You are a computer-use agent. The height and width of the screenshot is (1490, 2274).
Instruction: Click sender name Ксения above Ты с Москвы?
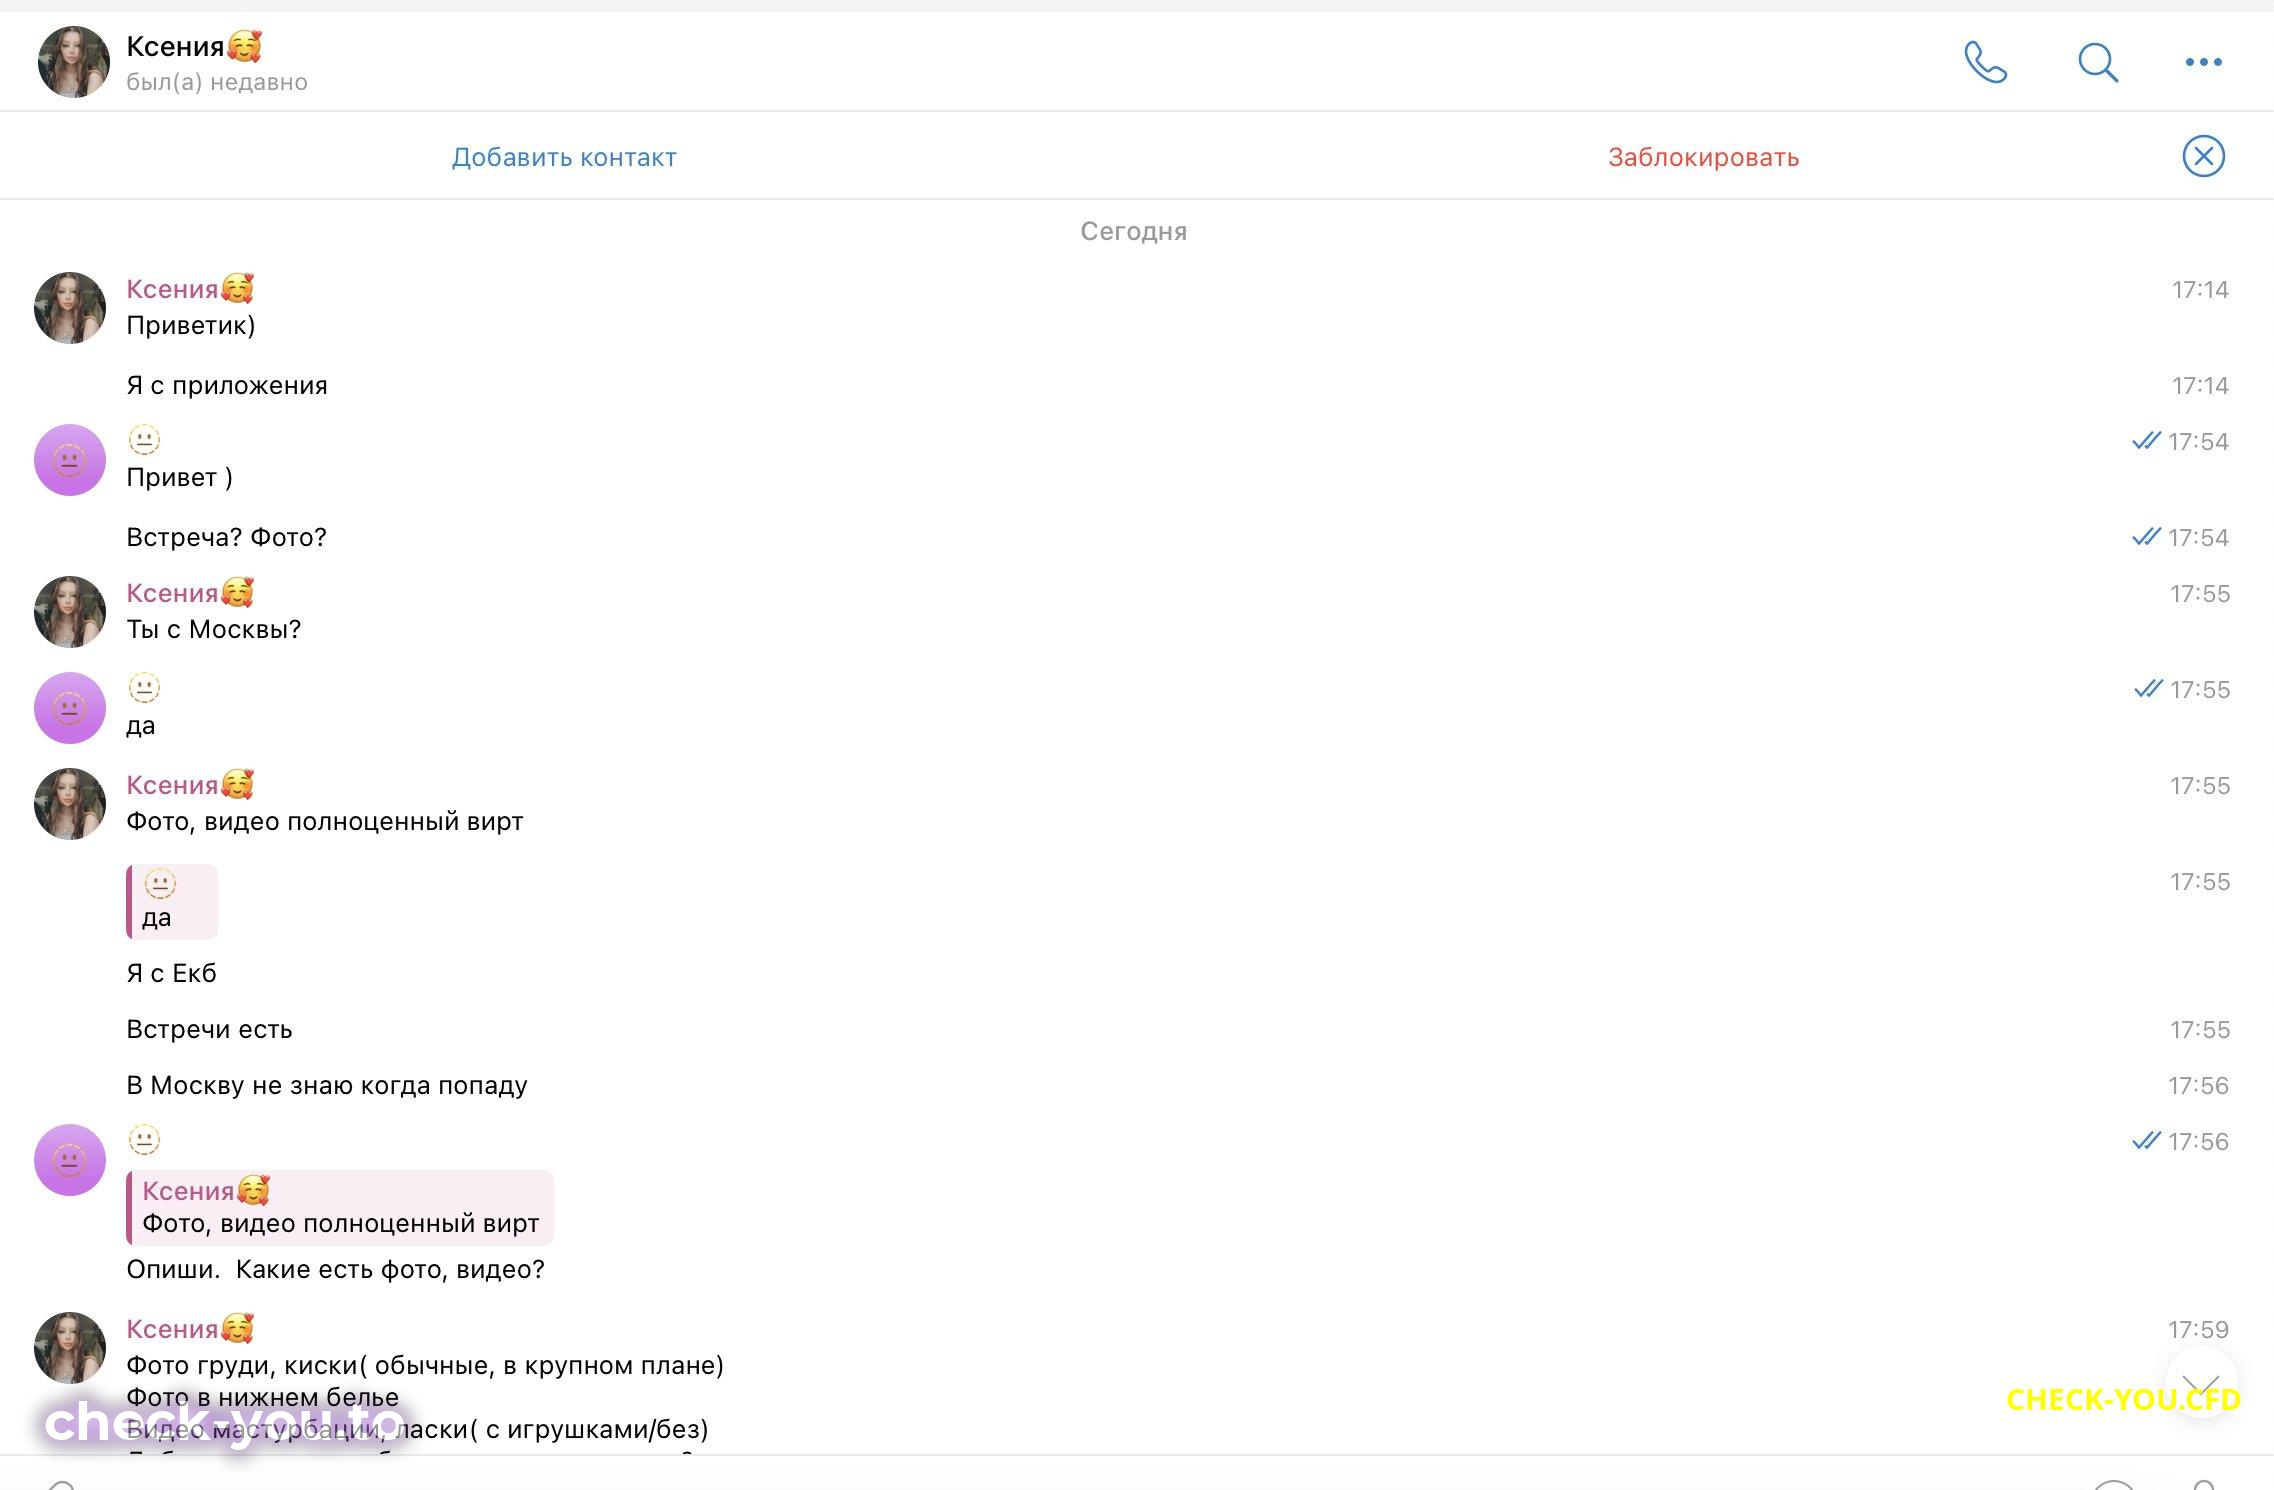pos(190,593)
